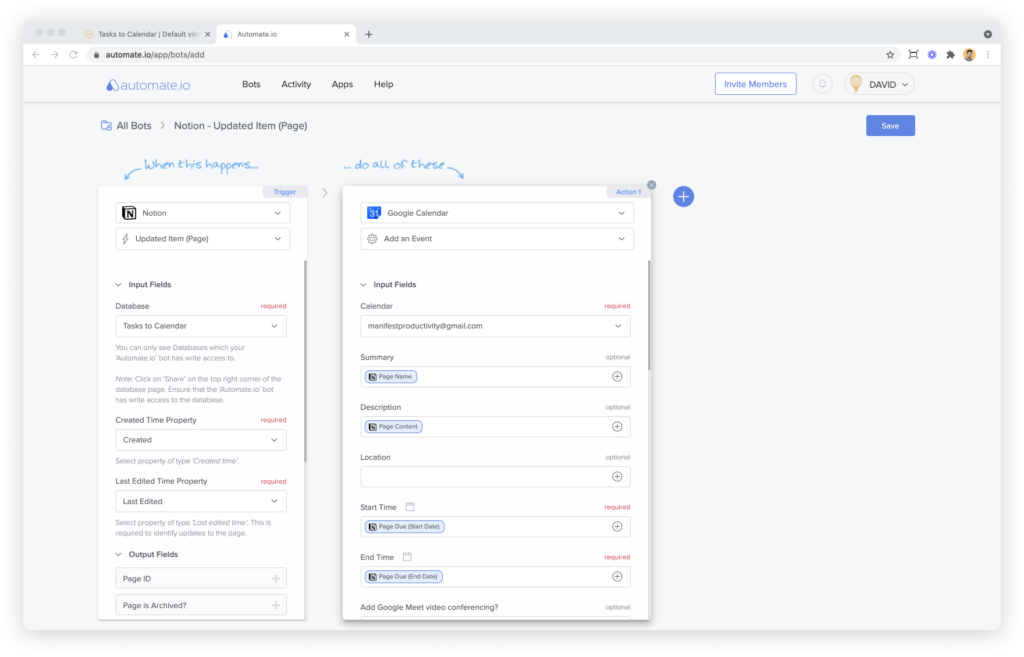Click the trigger panel scrollbar
This screenshot has height=657, width=1024.
[305, 361]
